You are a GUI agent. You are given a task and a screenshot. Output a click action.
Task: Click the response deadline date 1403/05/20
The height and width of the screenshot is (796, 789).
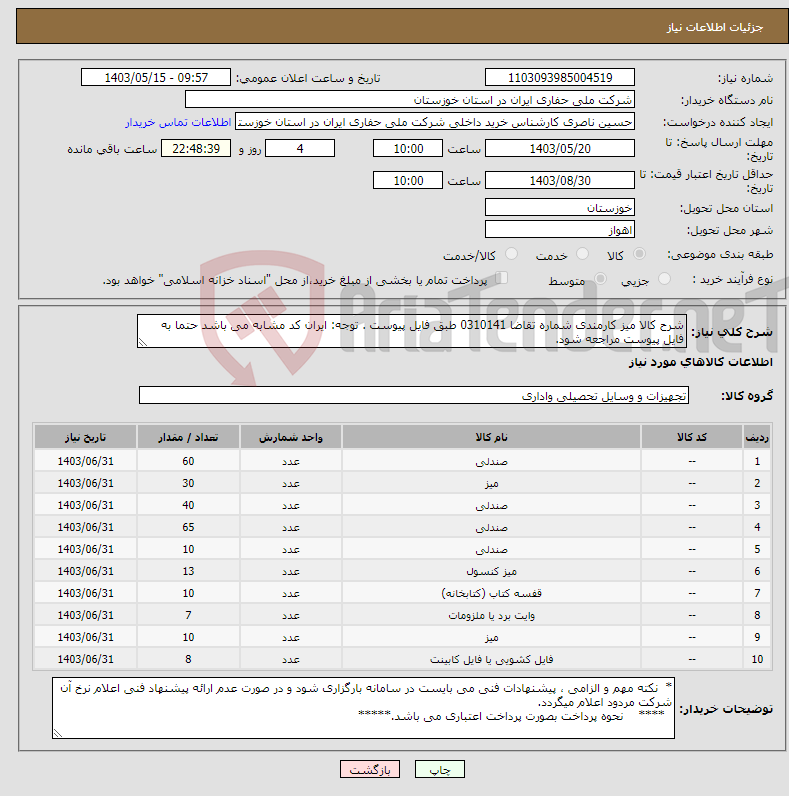pyautogui.click(x=560, y=148)
